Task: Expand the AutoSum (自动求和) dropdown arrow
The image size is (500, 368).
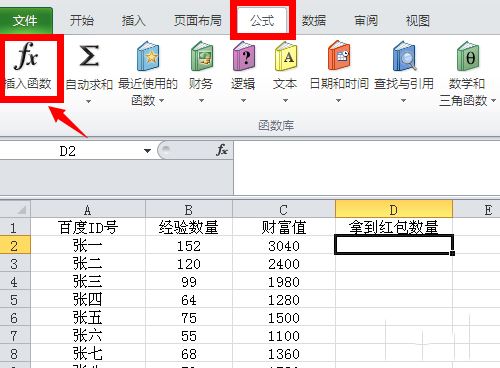Action: [88, 101]
